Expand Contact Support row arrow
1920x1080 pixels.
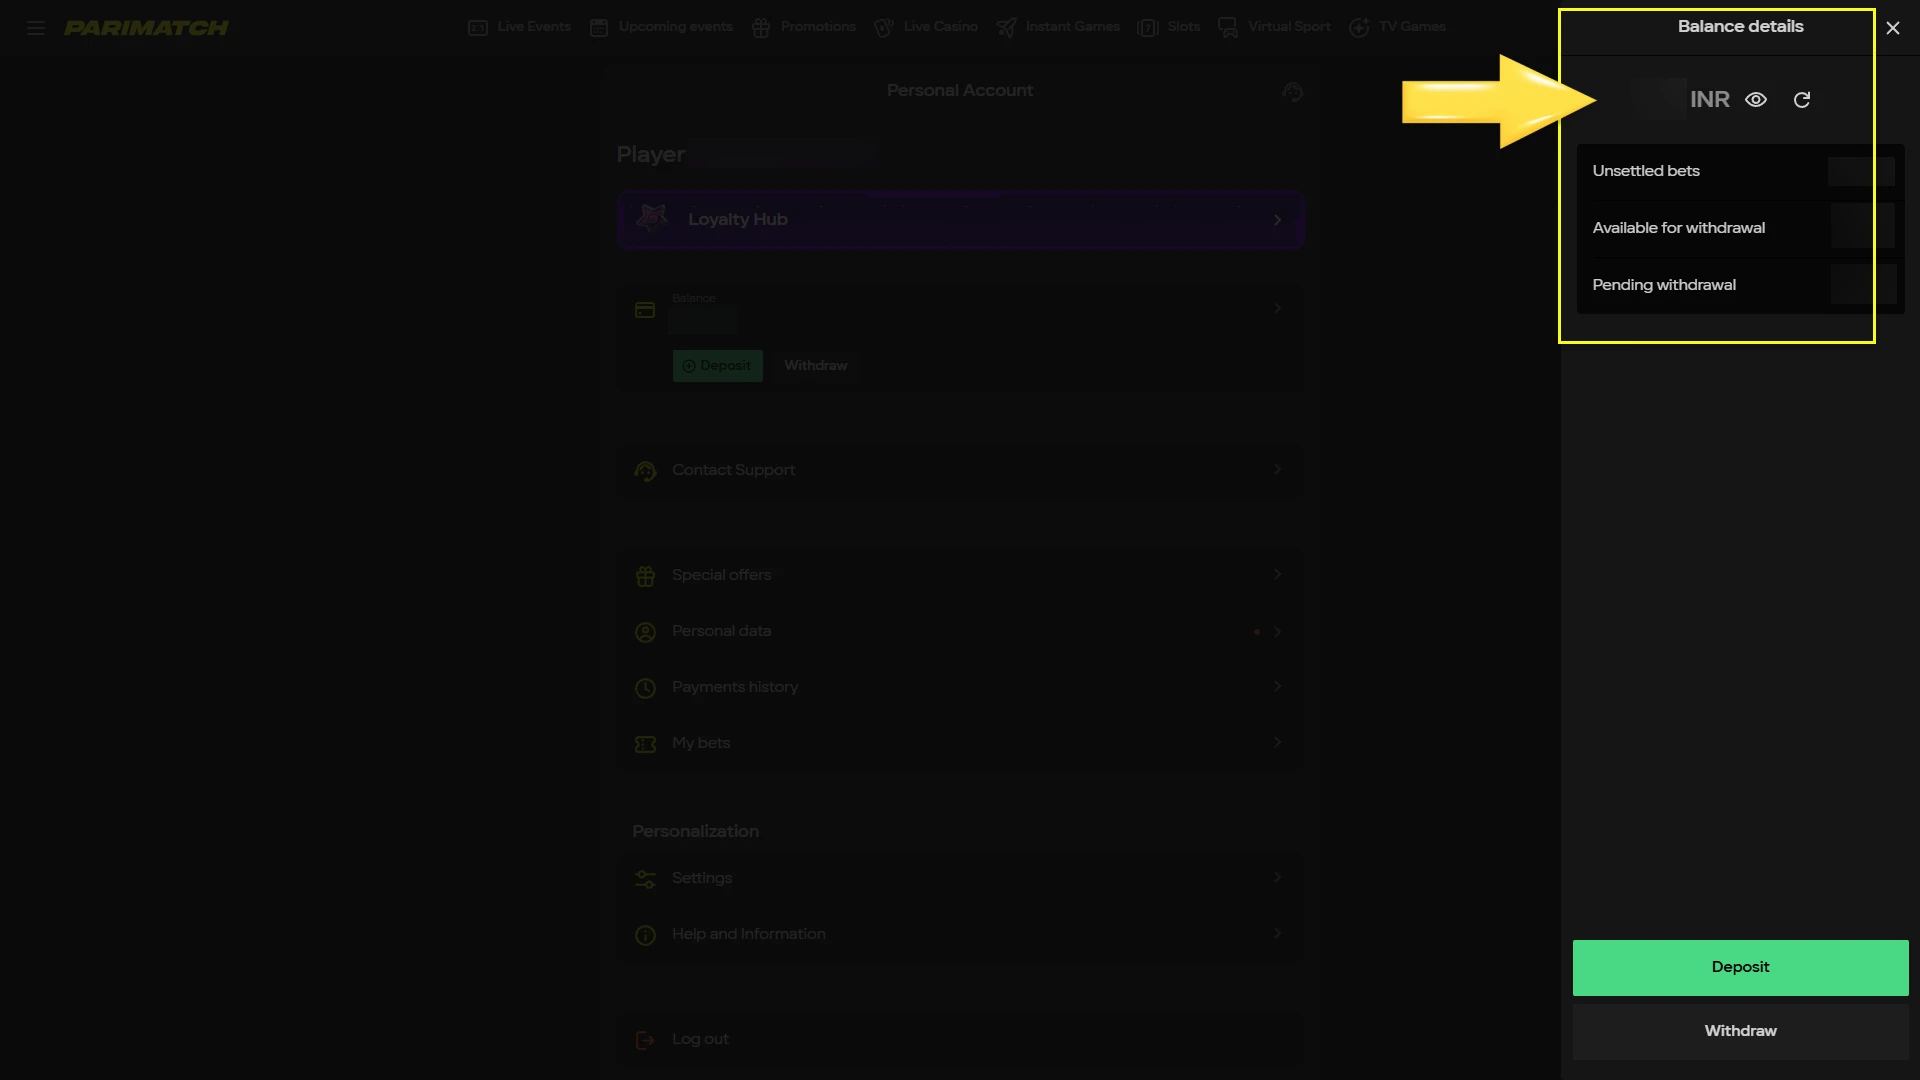[x=1277, y=470]
